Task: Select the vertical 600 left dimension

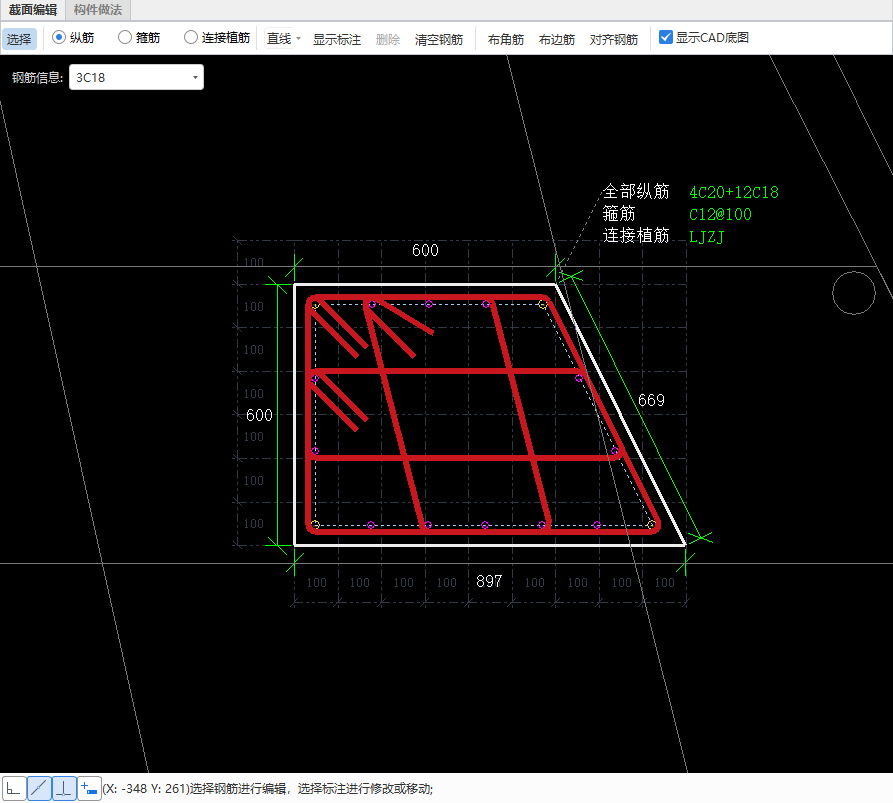Action: 259,415
